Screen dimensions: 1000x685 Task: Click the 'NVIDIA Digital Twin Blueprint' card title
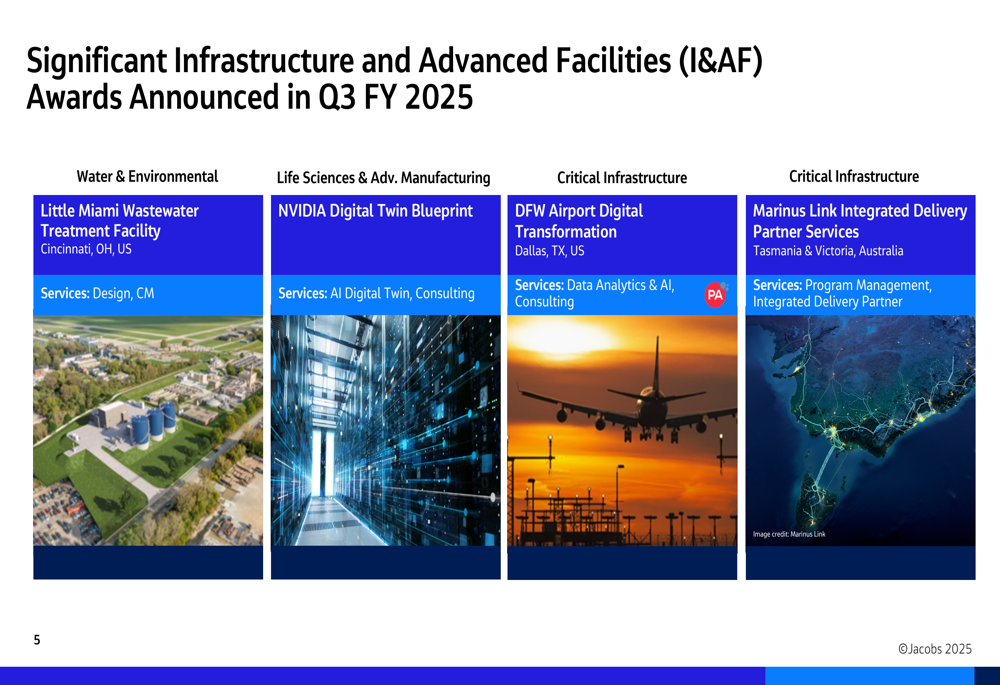point(376,211)
